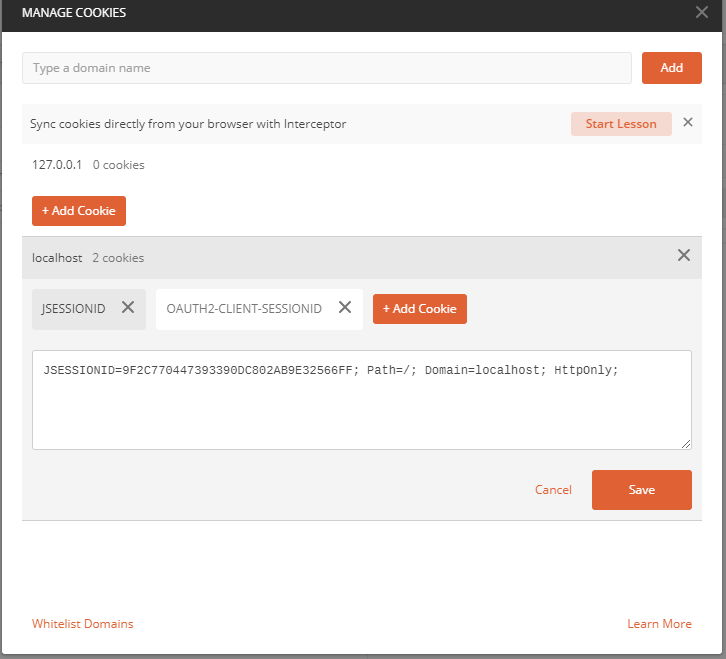Add a cookie for 127.0.0.1
Image resolution: width=726 pixels, height=659 pixels.
point(79,211)
